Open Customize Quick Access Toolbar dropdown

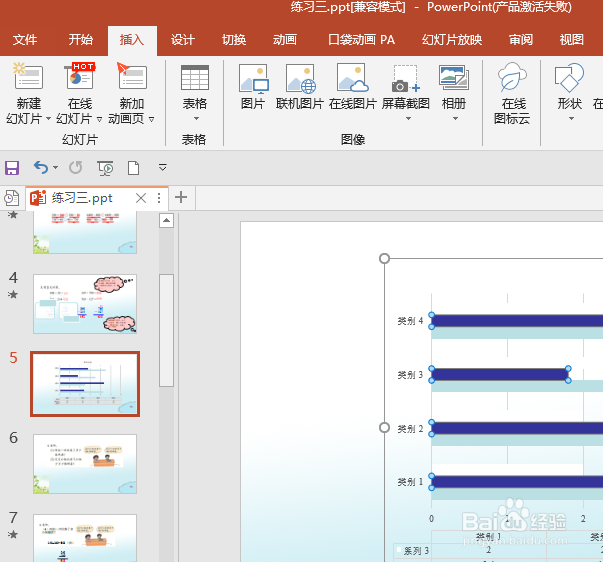click(x=163, y=167)
